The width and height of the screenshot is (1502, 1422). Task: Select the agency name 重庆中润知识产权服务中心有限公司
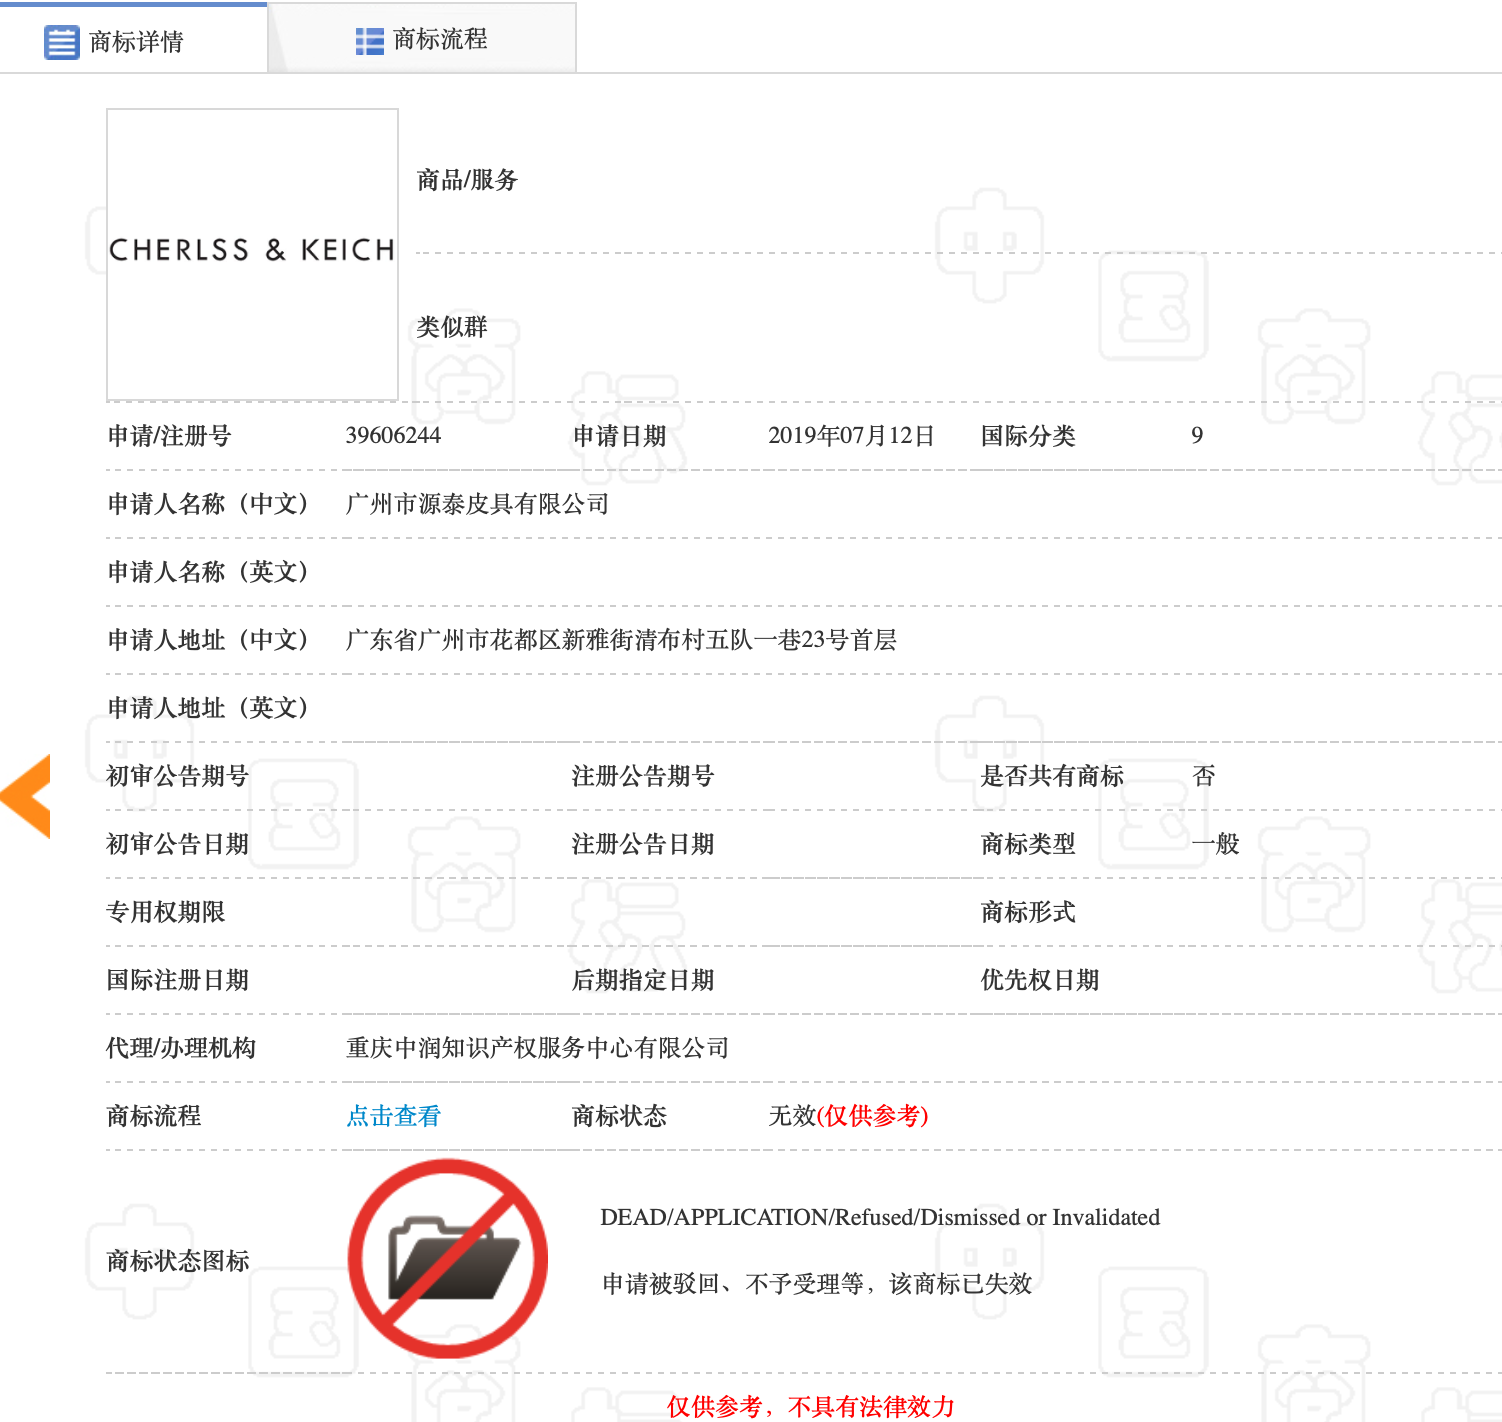[x=537, y=1048]
